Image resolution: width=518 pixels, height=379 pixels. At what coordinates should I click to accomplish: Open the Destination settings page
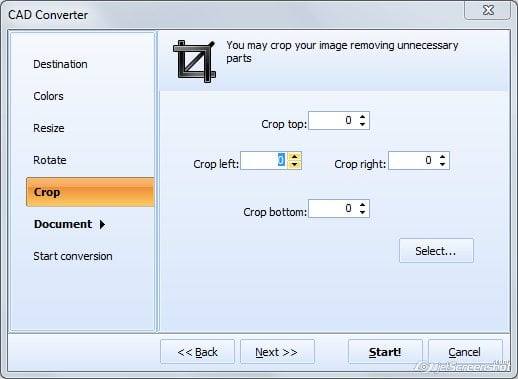tap(60, 64)
